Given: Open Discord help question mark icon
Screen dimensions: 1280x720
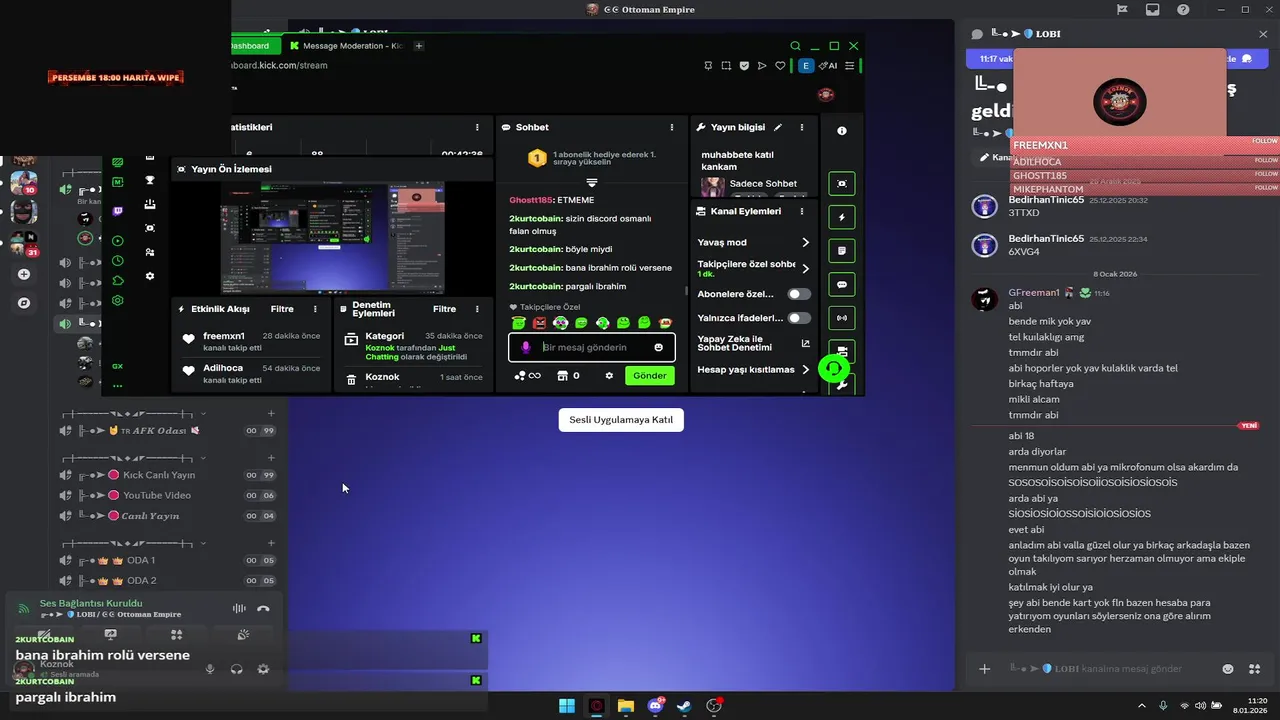Looking at the screenshot, I should tap(1183, 9).
